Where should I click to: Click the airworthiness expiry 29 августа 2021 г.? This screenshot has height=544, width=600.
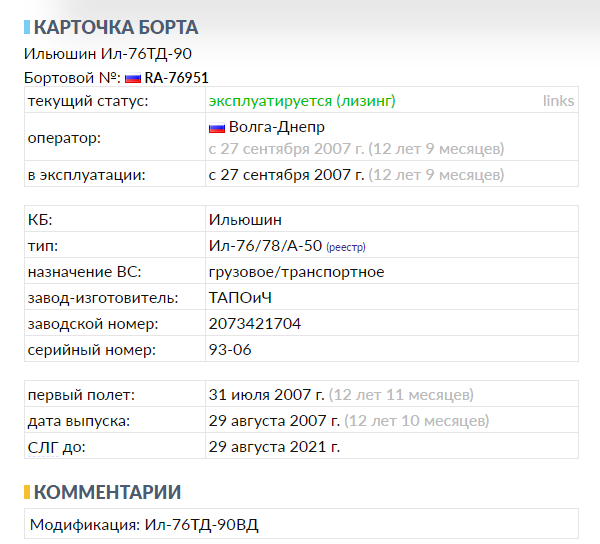click(274, 447)
